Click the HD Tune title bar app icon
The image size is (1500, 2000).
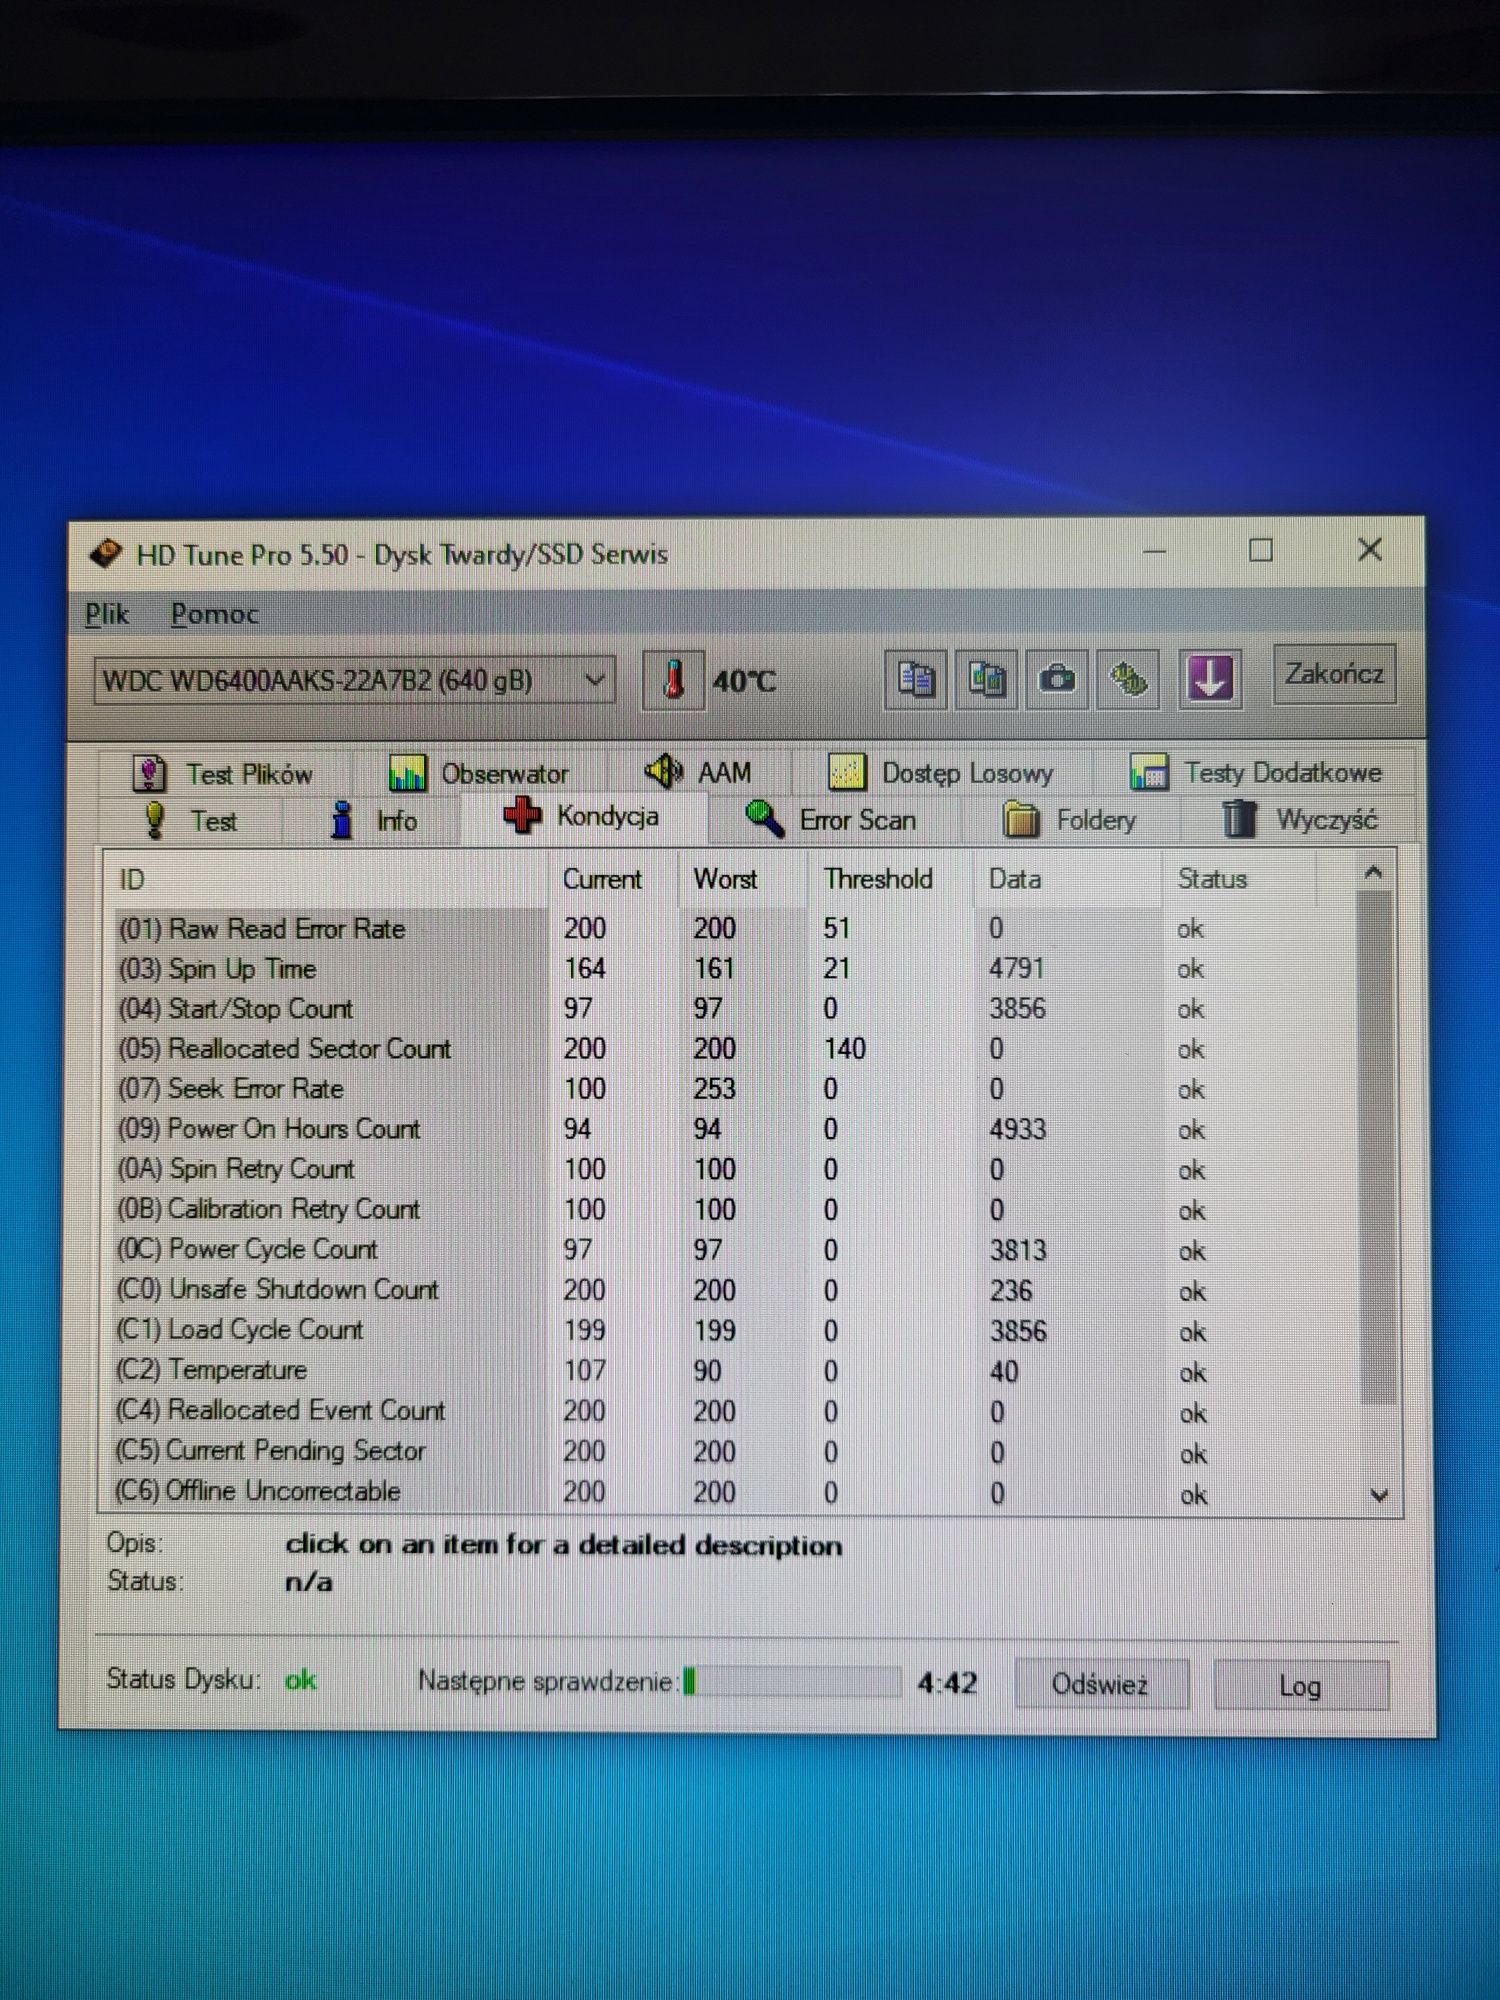point(105,553)
